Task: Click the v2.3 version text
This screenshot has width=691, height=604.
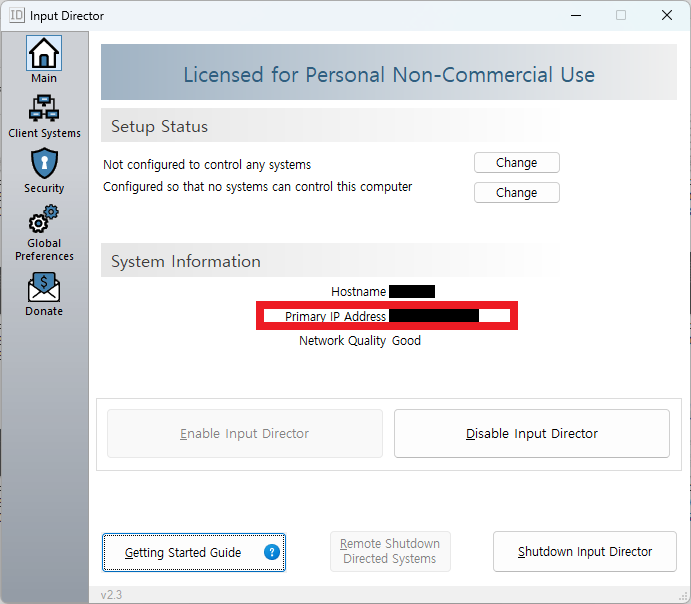Action: click(111, 595)
